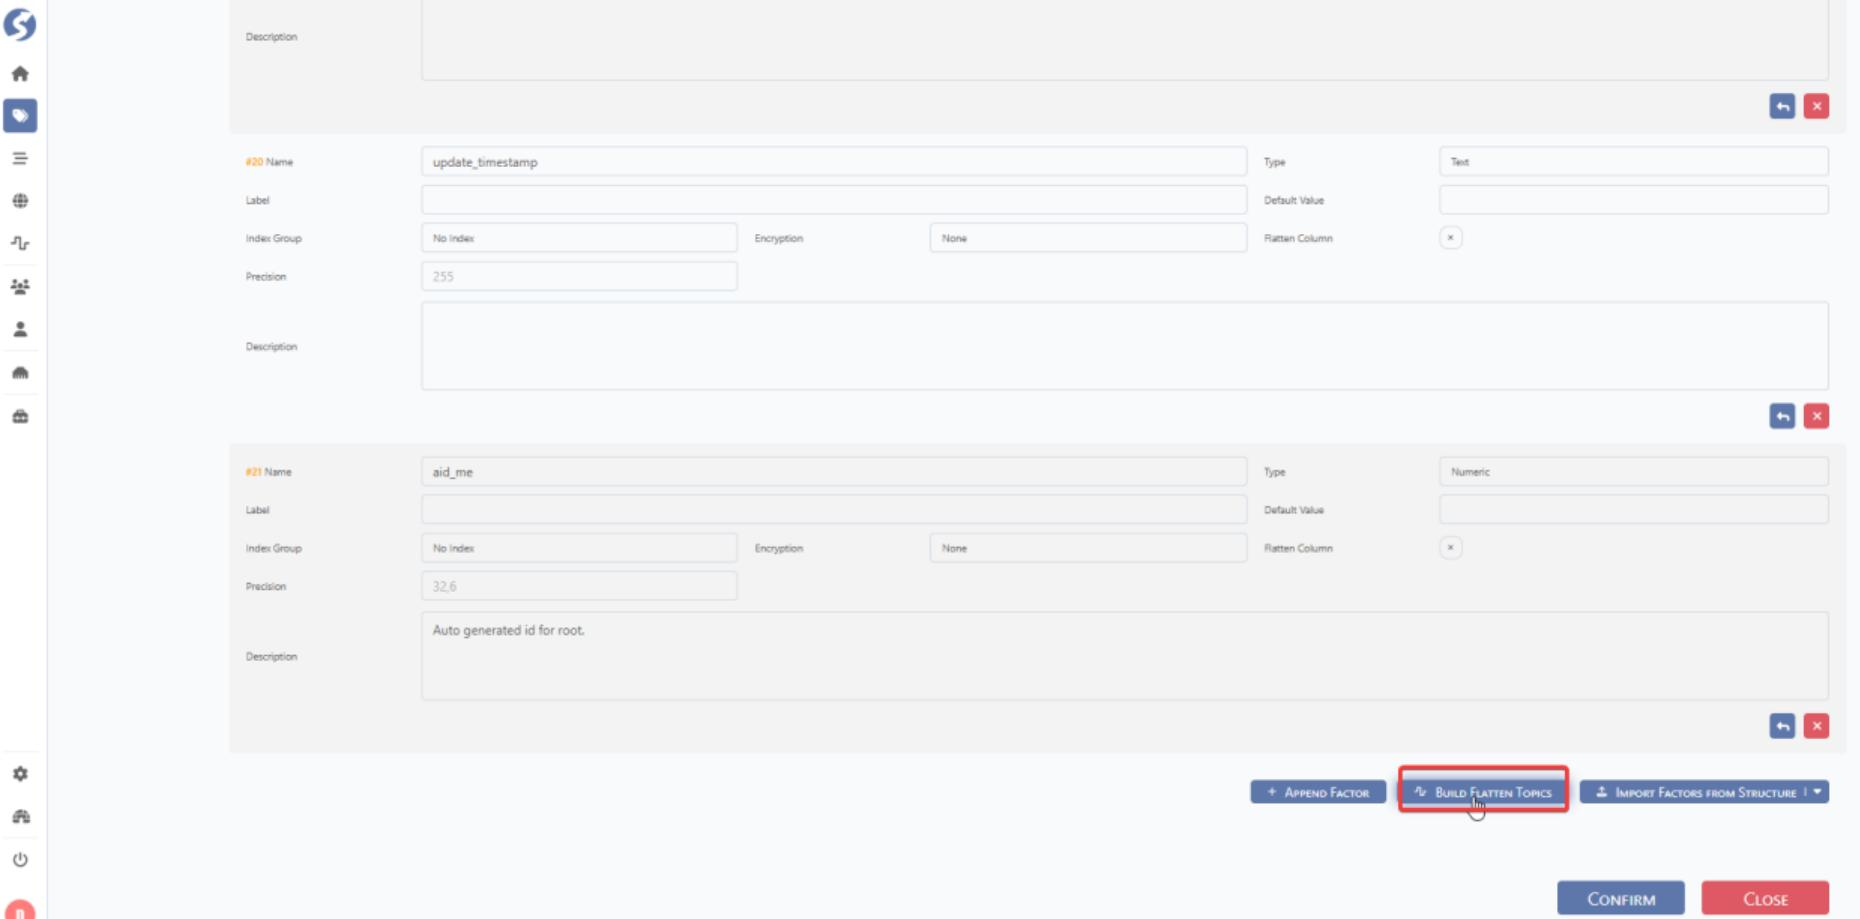Viewport: 1860px width, 919px height.
Task: Open the globe sidebar icon
Action: (x=20, y=201)
